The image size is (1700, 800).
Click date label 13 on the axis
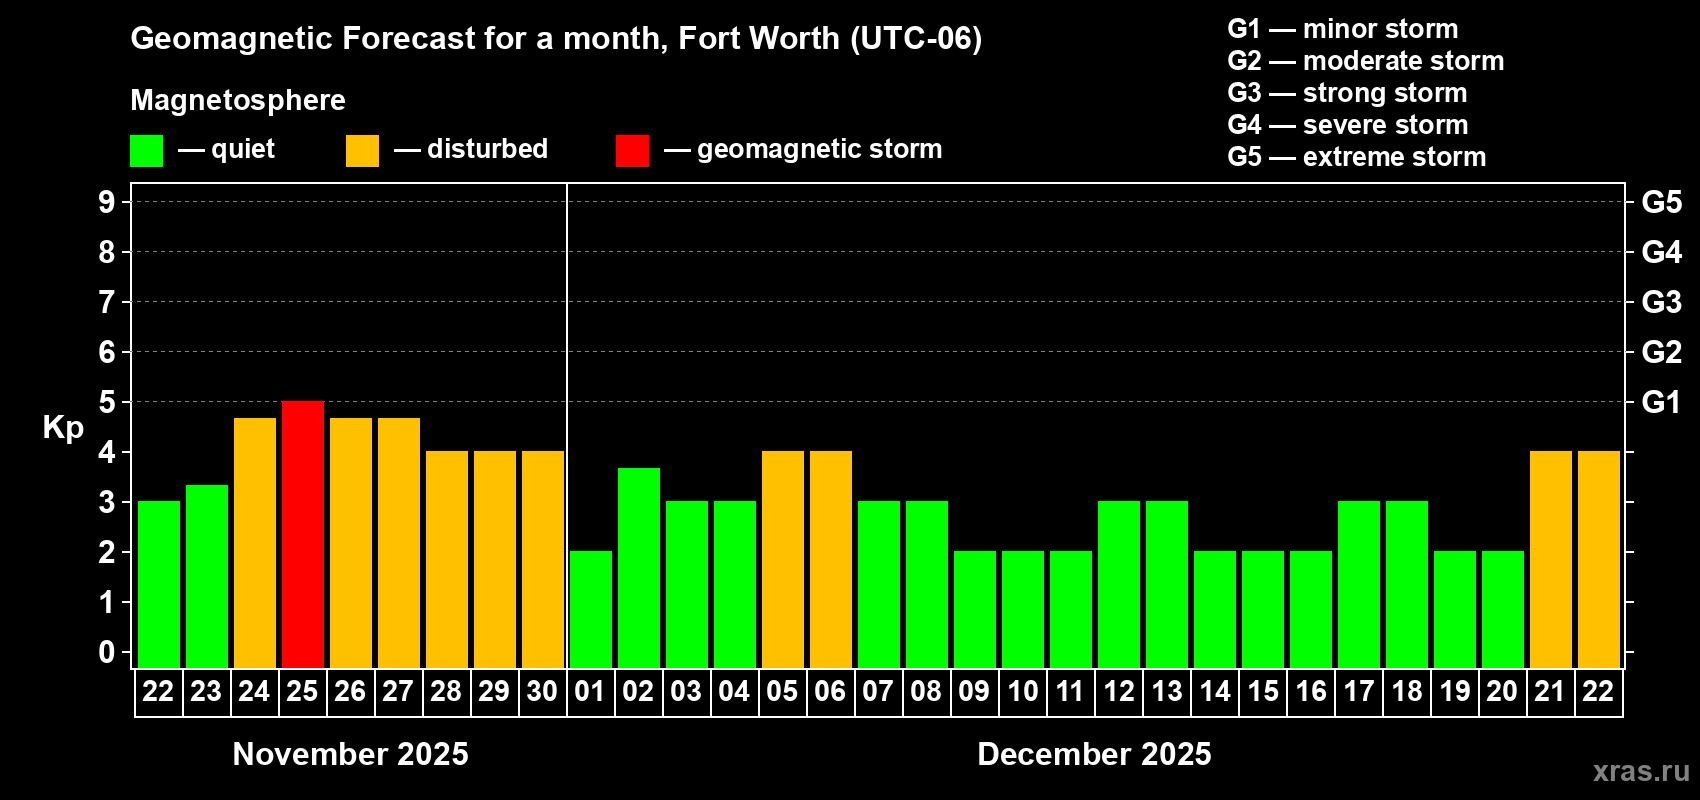click(x=1166, y=692)
